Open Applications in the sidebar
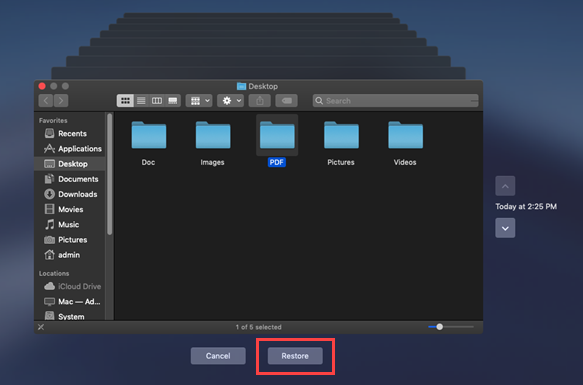This screenshot has height=385, width=583. coord(70,149)
